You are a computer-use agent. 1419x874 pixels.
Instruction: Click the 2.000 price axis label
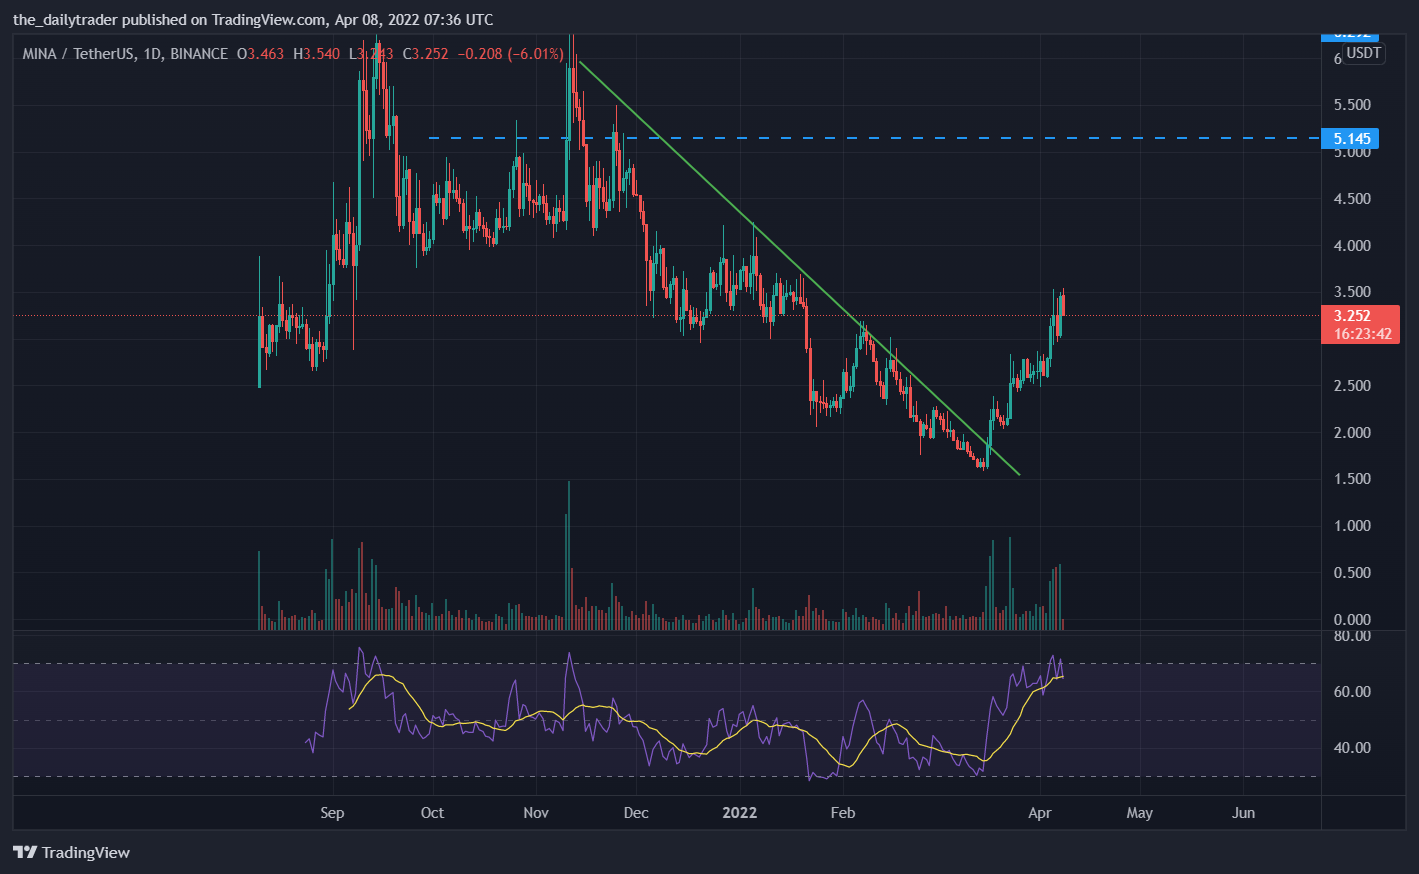[x=1352, y=433]
